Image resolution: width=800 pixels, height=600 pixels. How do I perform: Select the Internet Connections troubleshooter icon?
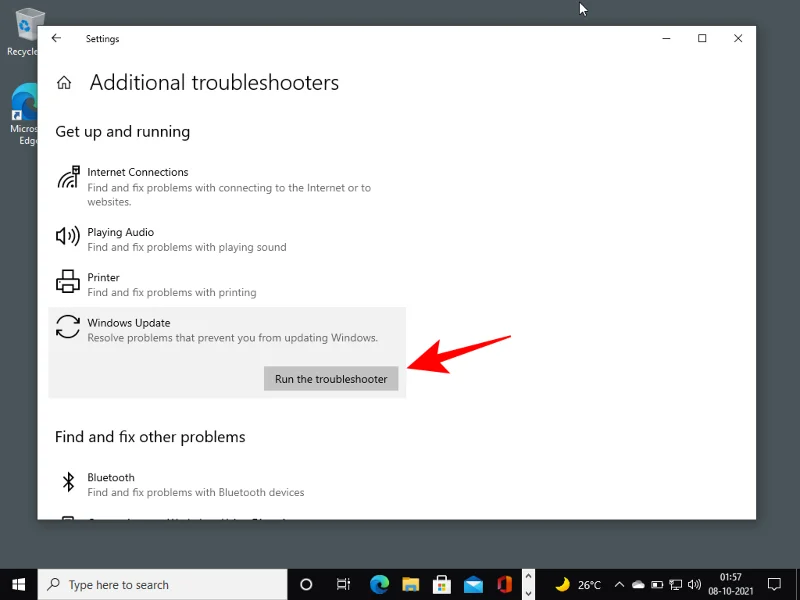coord(68,177)
